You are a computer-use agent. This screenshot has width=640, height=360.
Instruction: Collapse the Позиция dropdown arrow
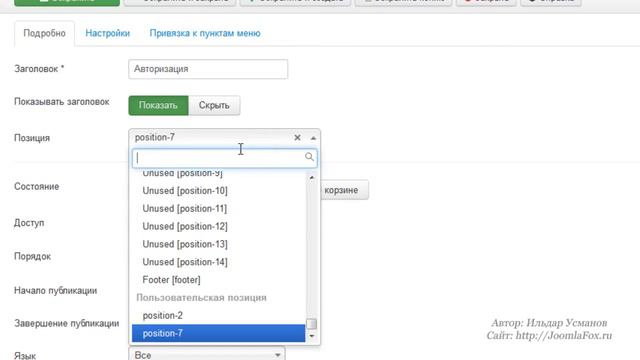click(313, 138)
